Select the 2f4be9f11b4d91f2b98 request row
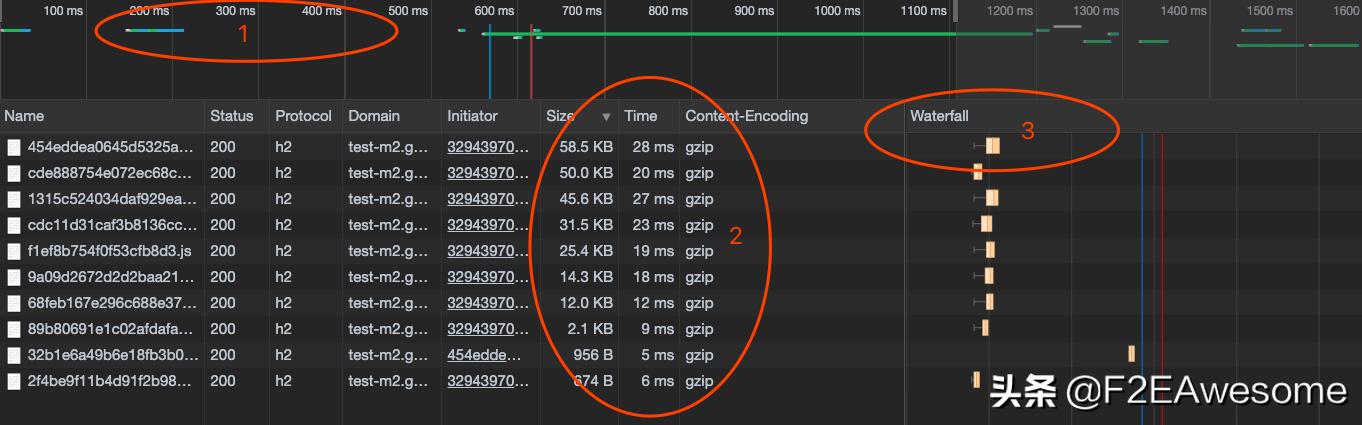Image resolution: width=1362 pixels, height=425 pixels. [x=112, y=381]
